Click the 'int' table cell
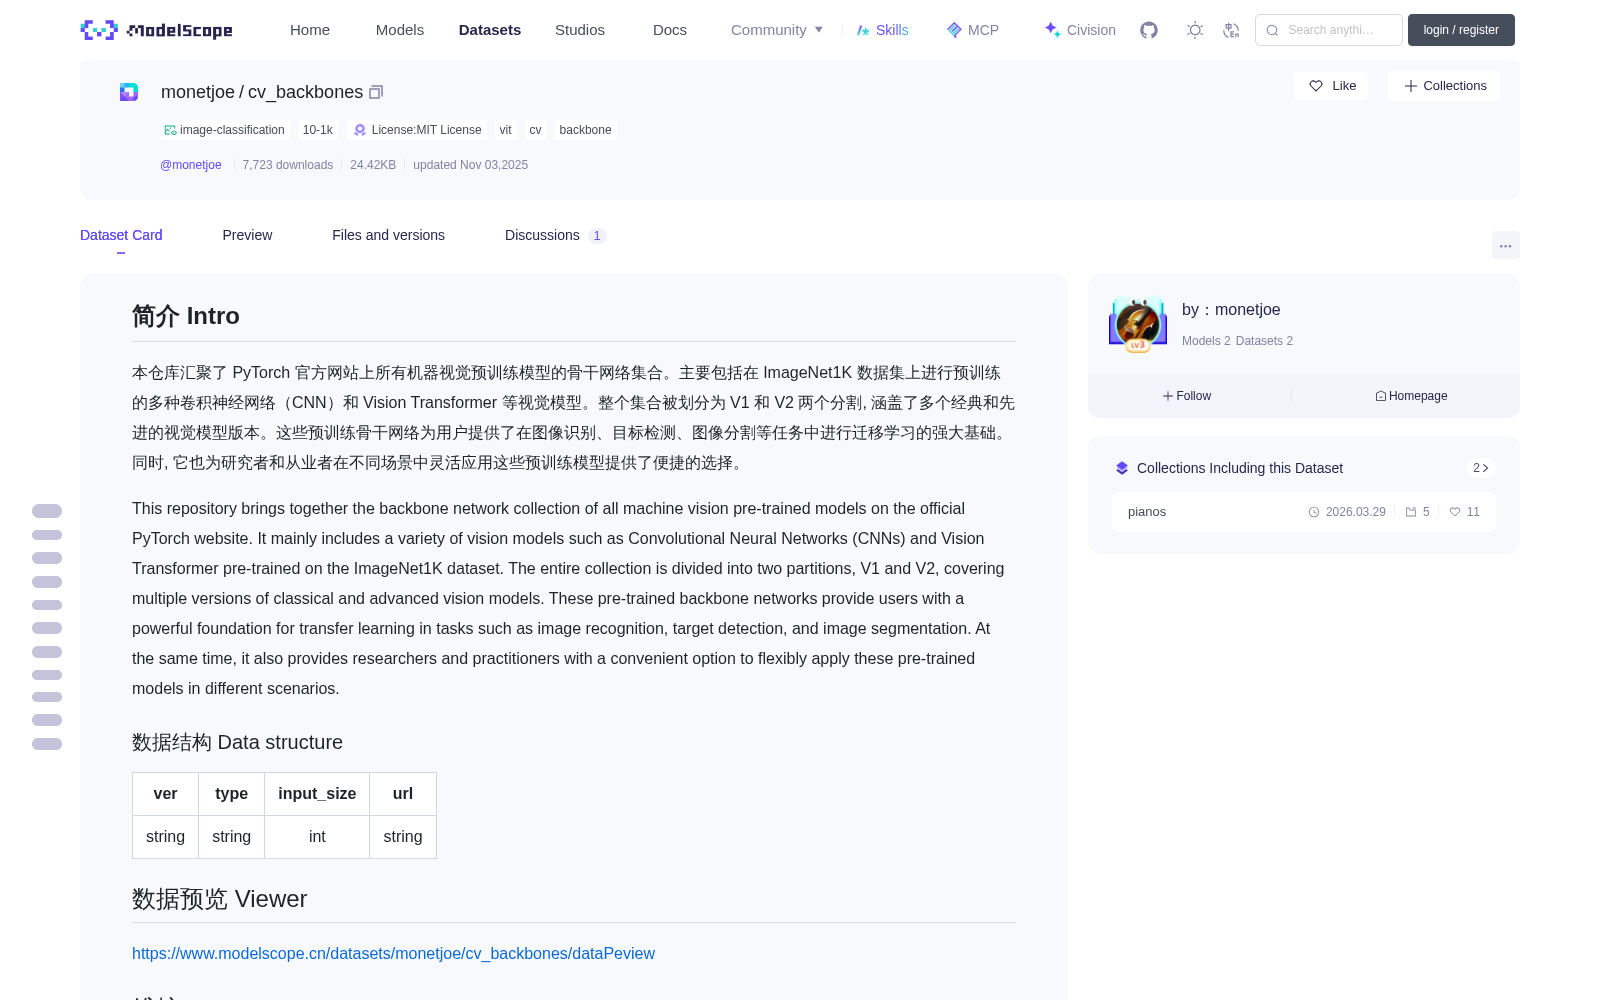Screen dimensions: 1600x1000 point(317,837)
